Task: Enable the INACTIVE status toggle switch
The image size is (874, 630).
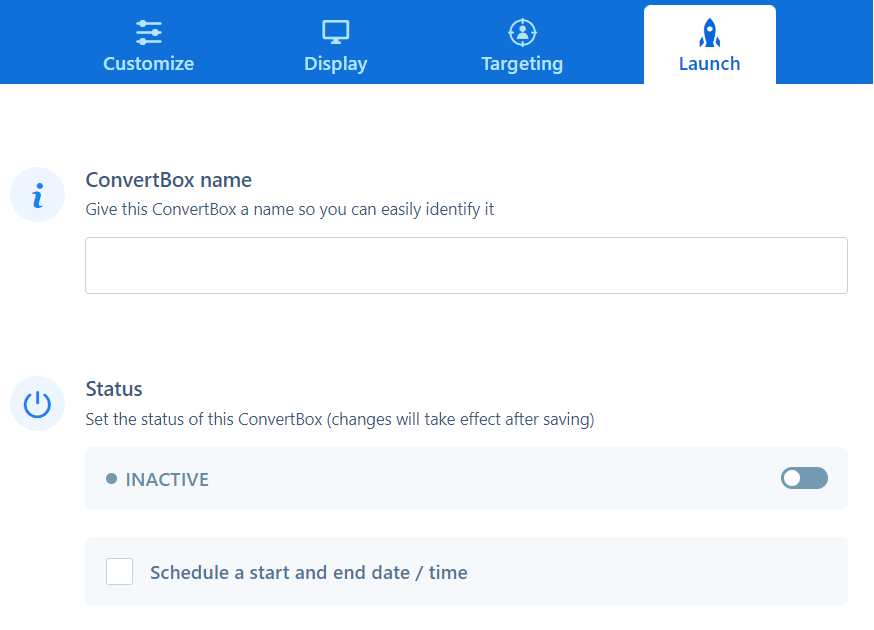Action: pos(804,478)
